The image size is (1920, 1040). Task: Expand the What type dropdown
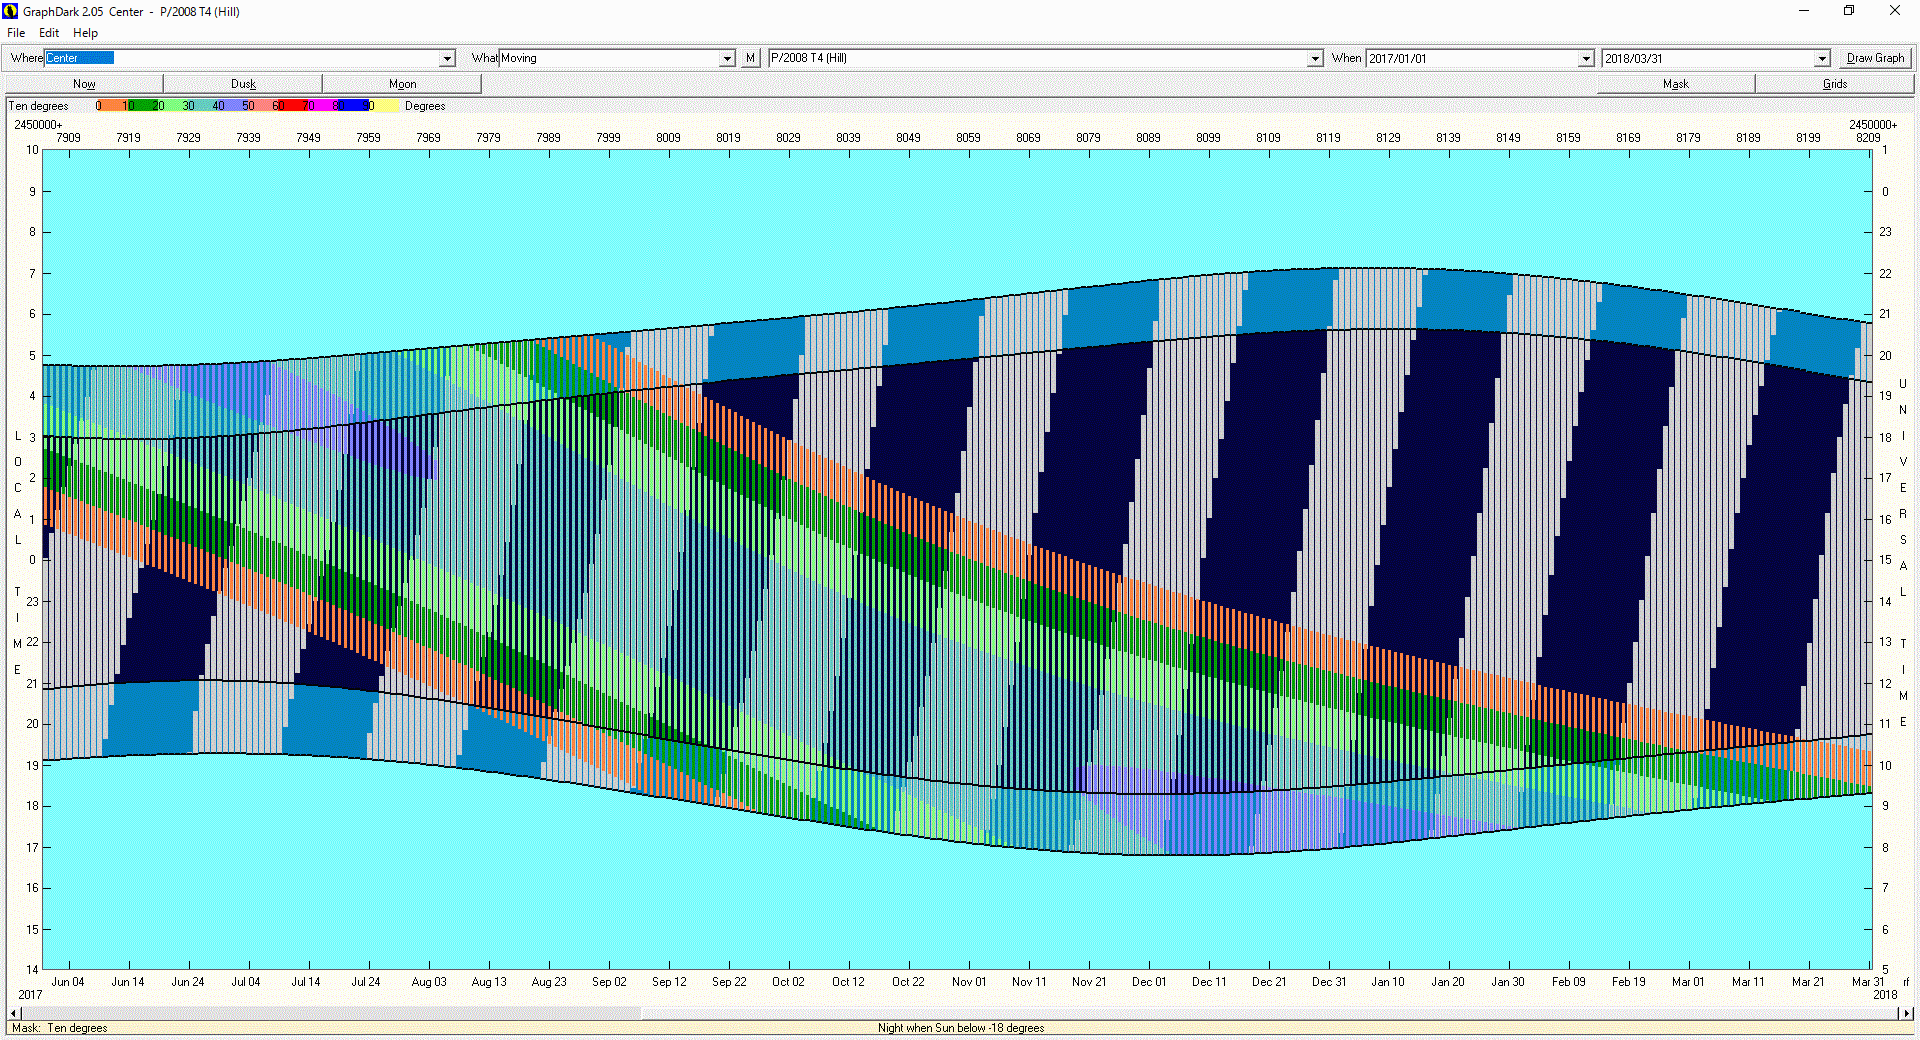coord(727,59)
